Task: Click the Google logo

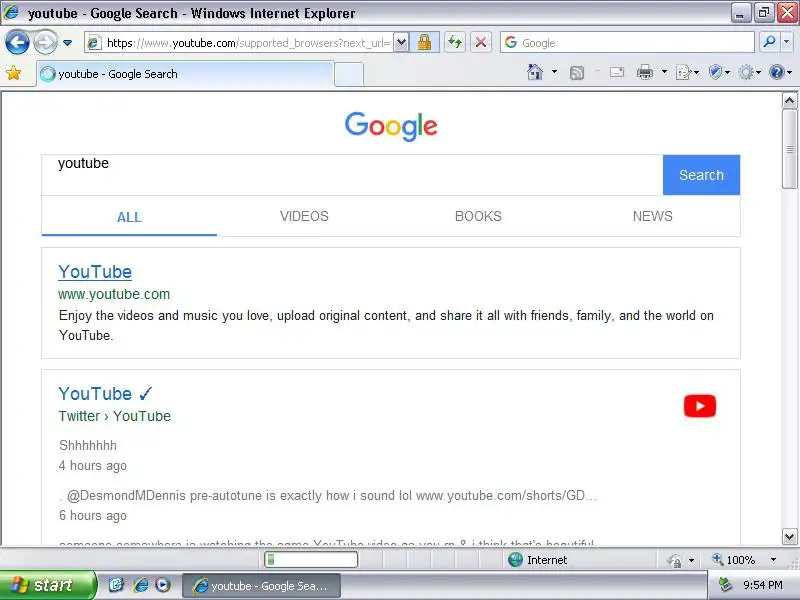Action: coord(391,126)
